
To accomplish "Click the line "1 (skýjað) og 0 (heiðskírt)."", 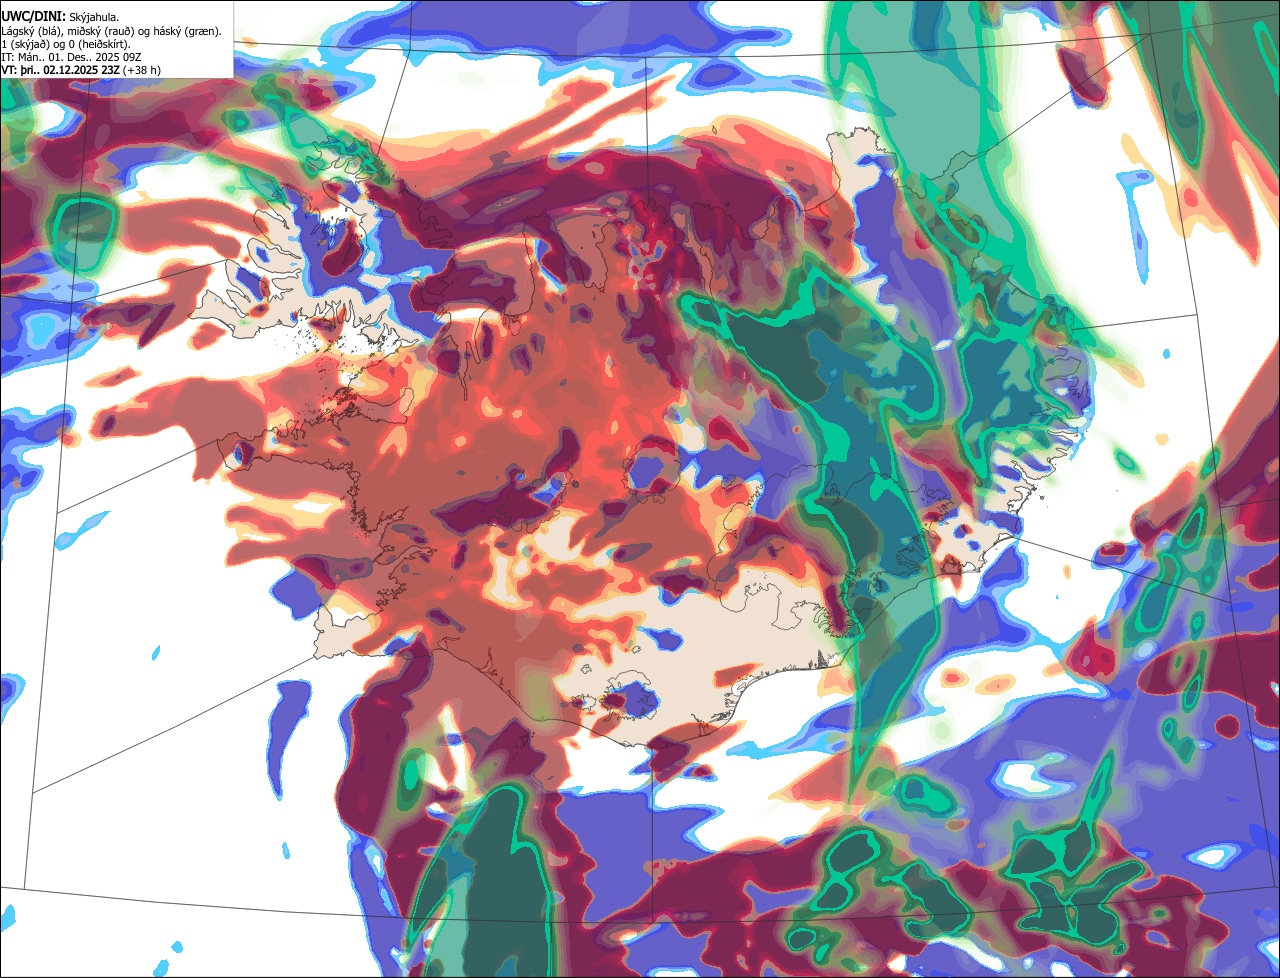I will [66, 44].
